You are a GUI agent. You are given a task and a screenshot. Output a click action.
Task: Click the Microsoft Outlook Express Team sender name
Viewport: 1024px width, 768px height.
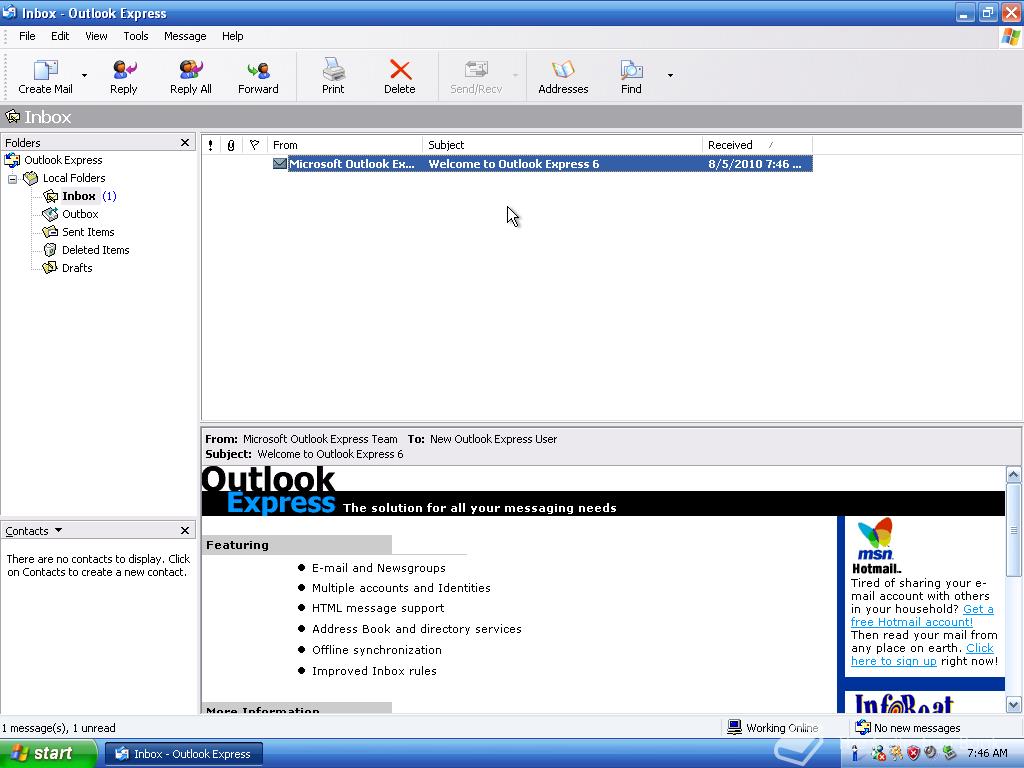click(320, 439)
